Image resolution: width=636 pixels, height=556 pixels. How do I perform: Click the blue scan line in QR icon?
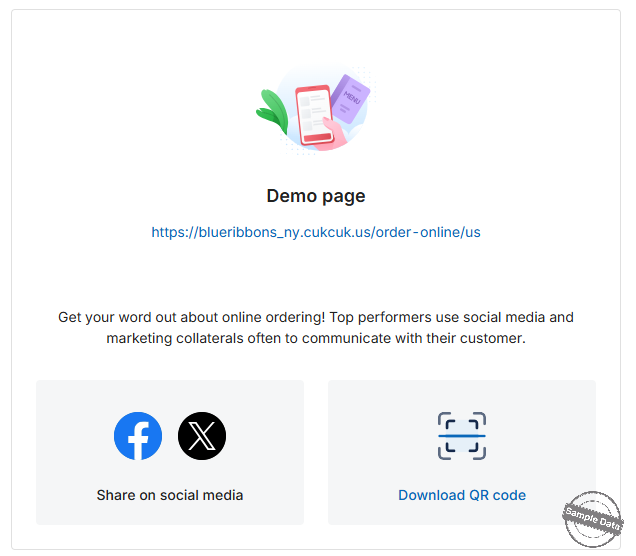pos(462,436)
